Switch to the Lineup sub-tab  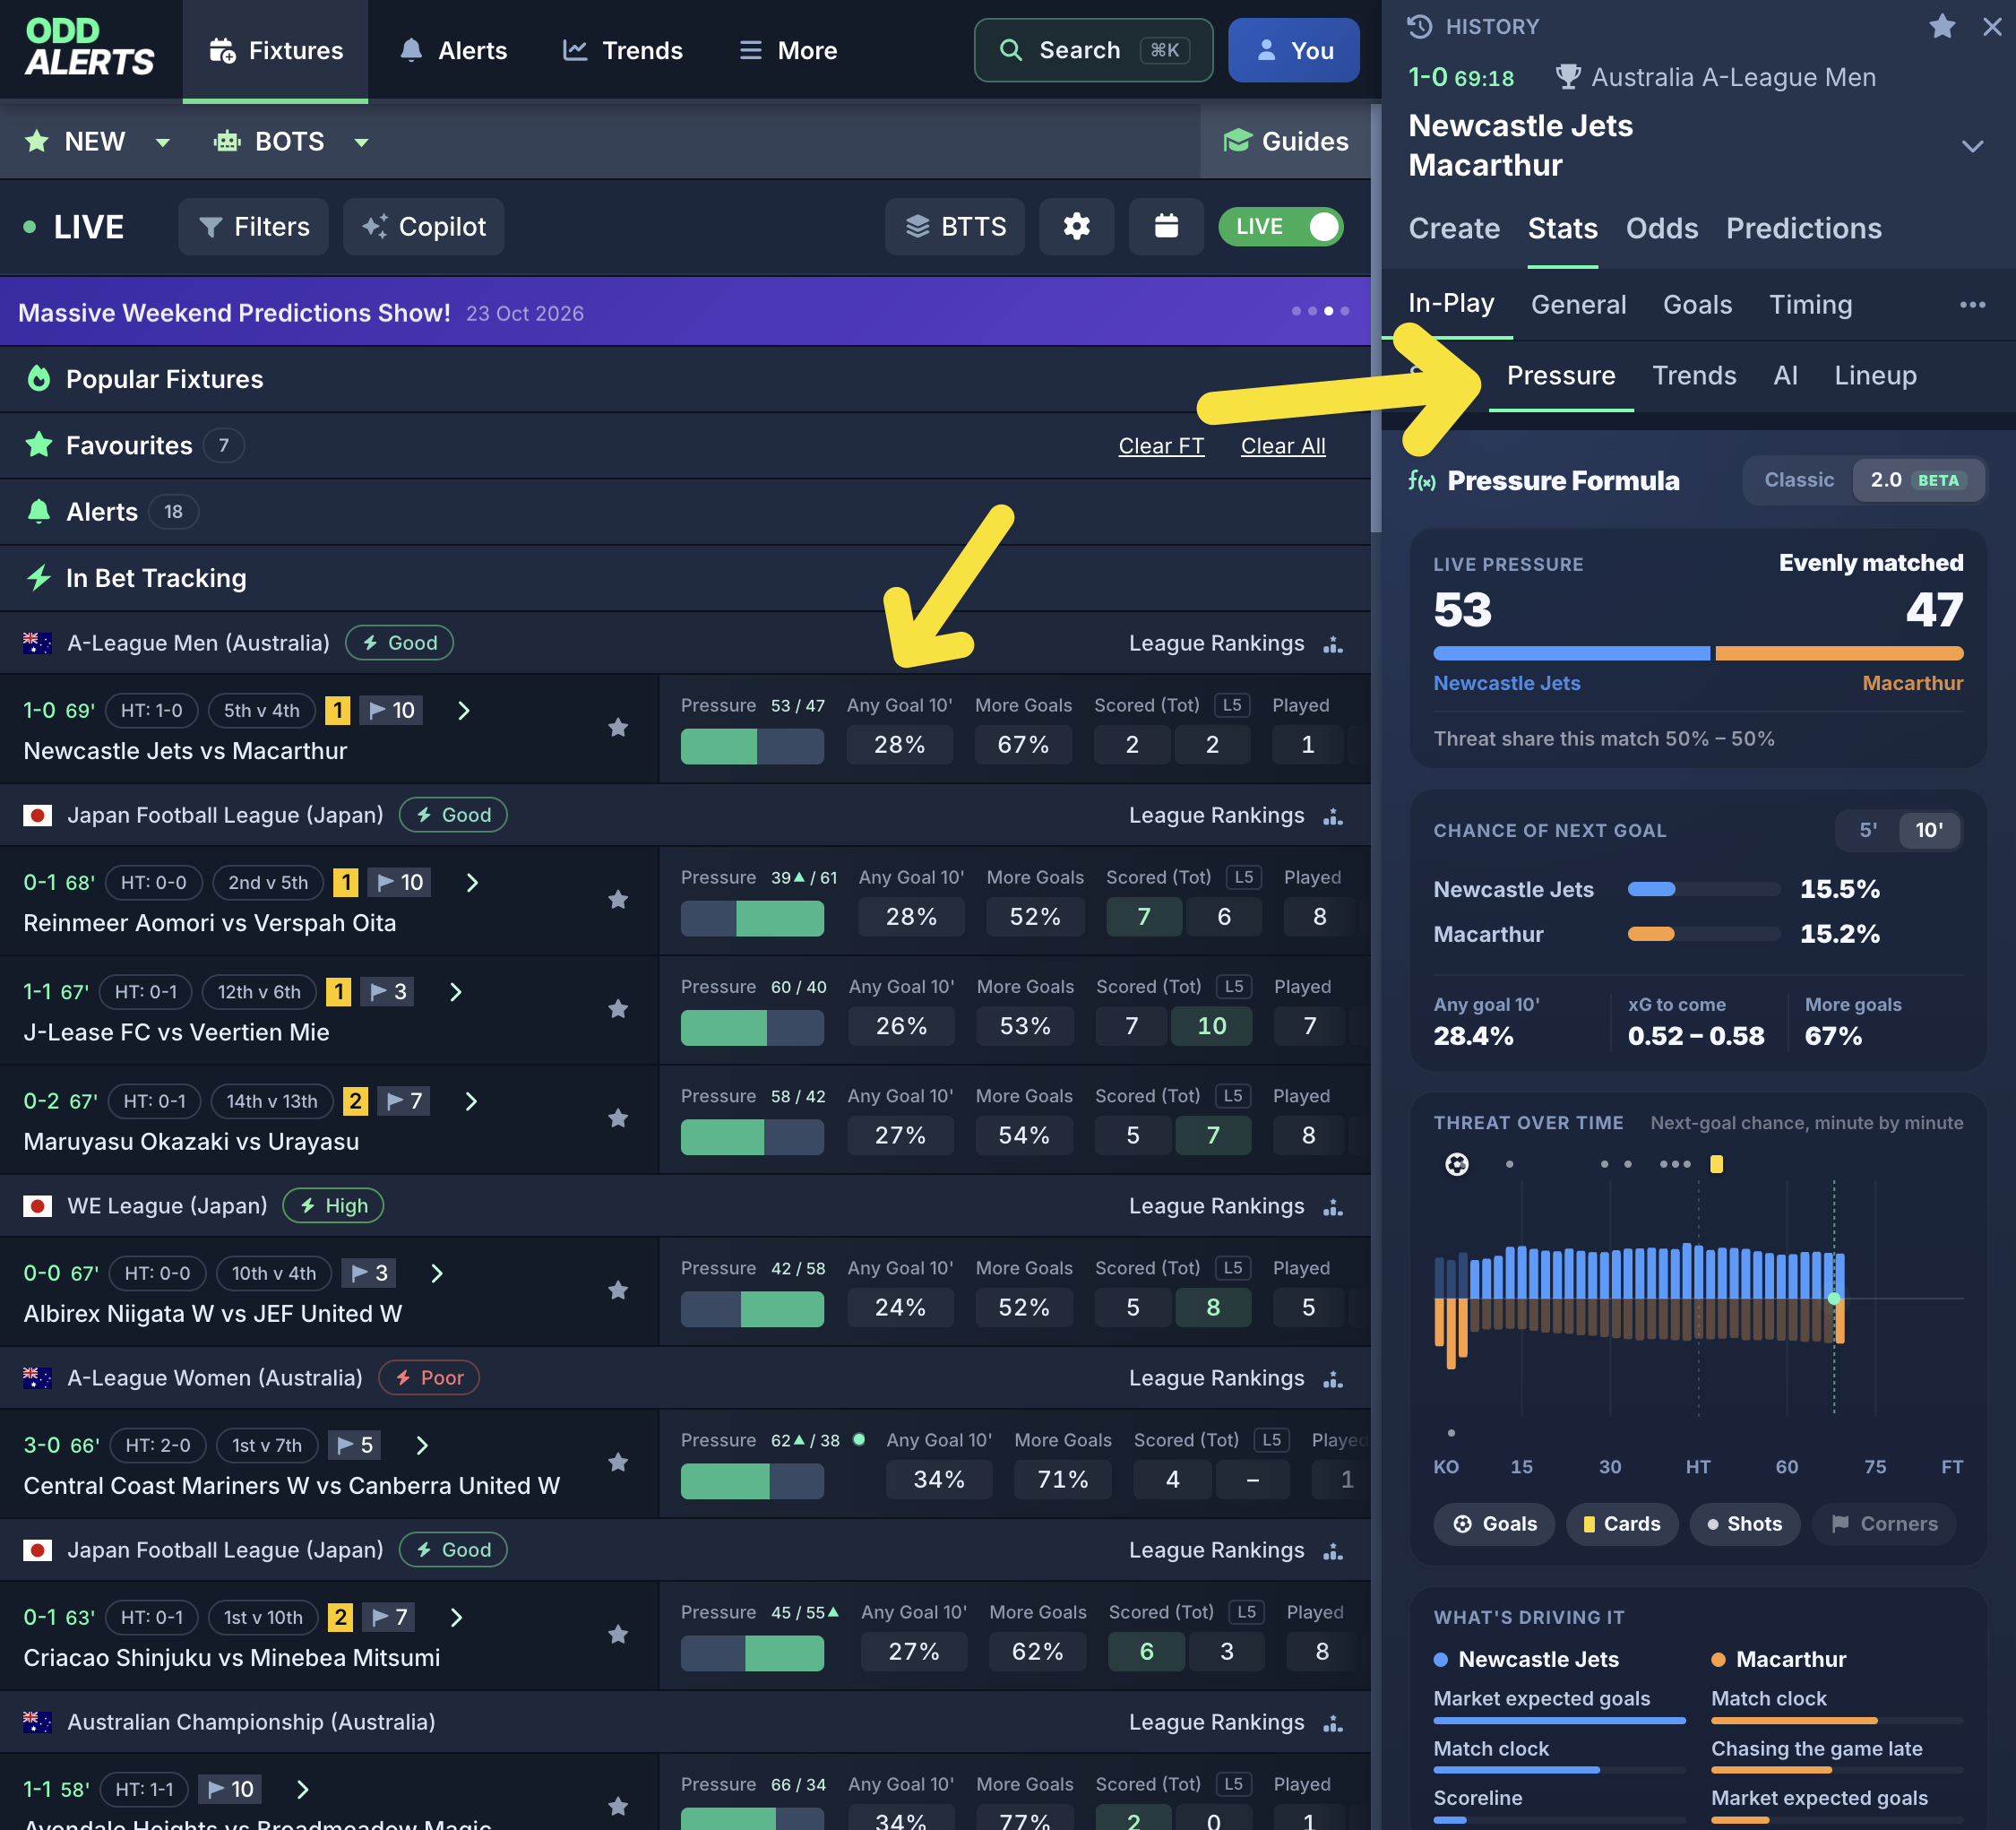click(1875, 376)
